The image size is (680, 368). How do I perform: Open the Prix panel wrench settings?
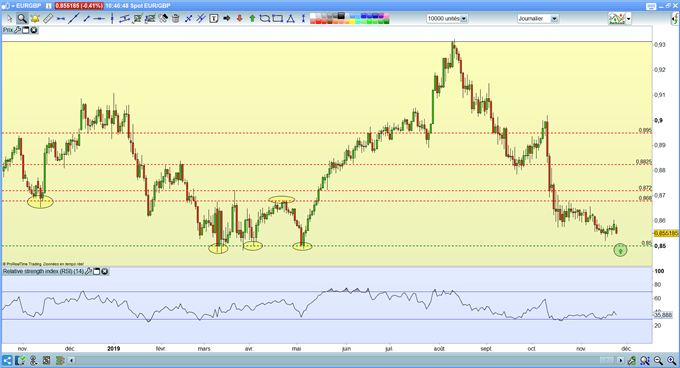tap(18, 30)
